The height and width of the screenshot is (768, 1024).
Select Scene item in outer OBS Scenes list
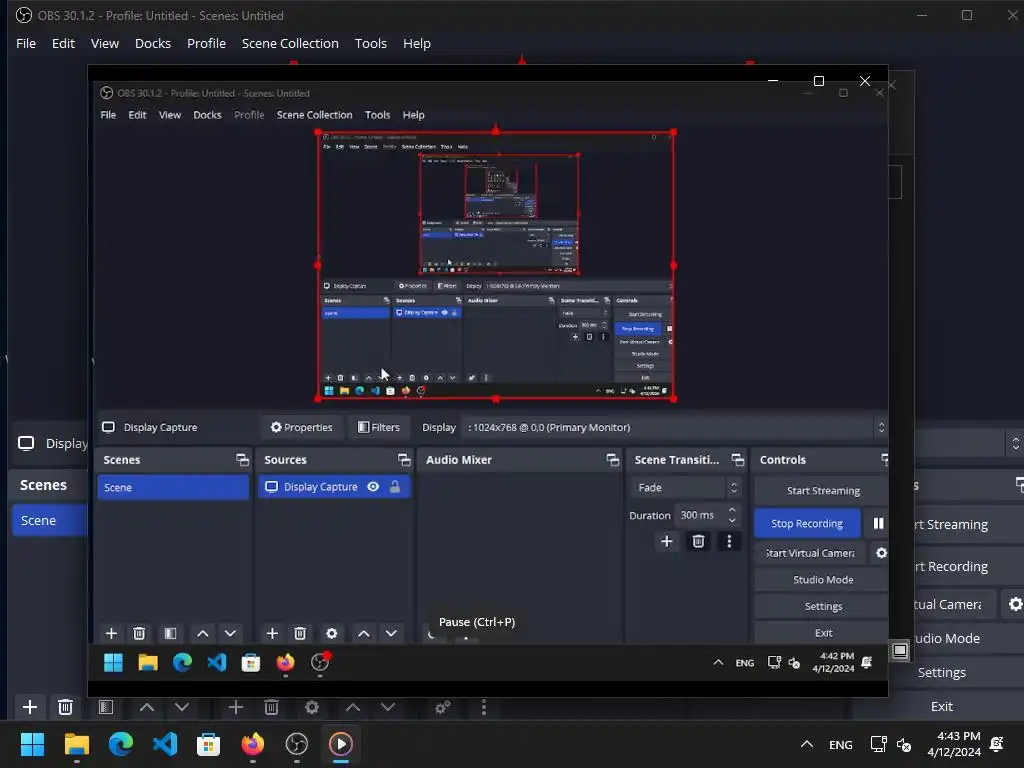pyautogui.click(x=50, y=520)
